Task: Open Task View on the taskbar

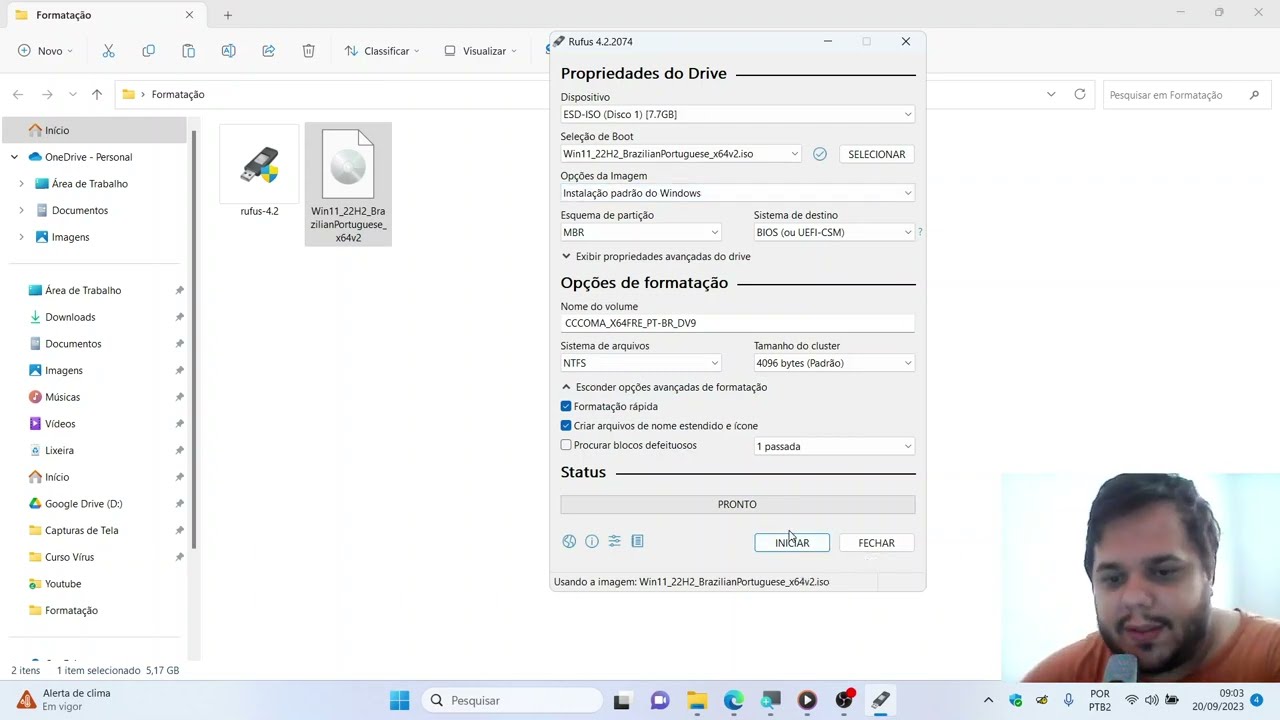Action: pos(621,700)
